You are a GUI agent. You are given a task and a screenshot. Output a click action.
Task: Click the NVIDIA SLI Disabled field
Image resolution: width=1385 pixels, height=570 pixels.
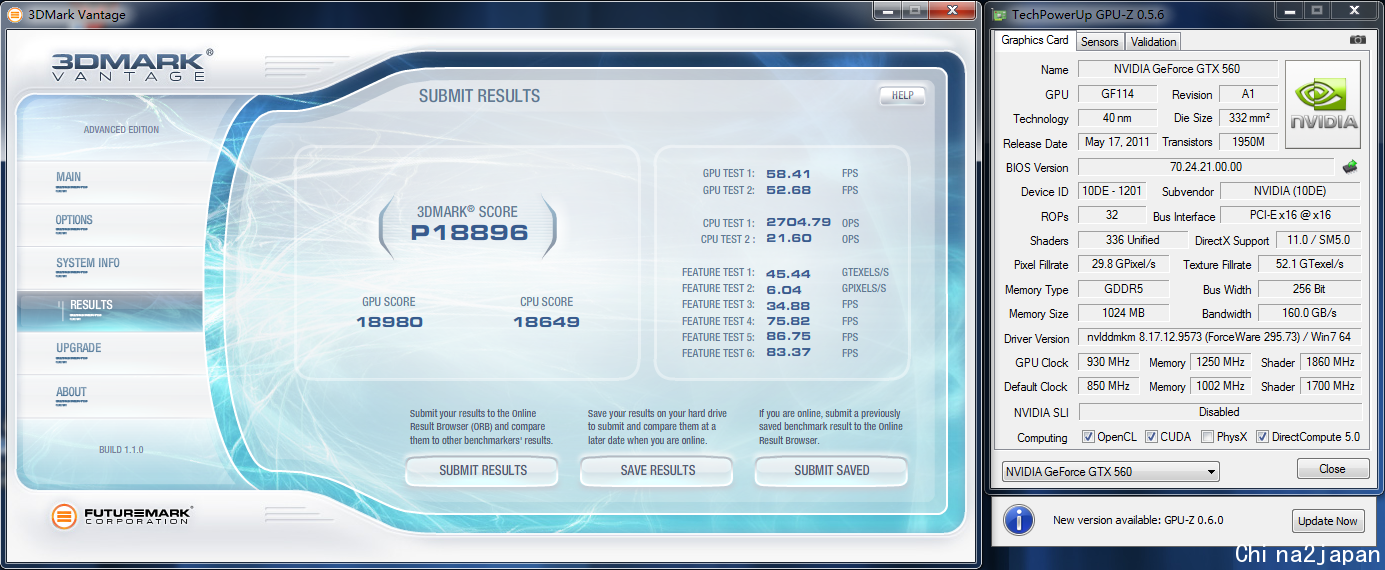point(1219,411)
